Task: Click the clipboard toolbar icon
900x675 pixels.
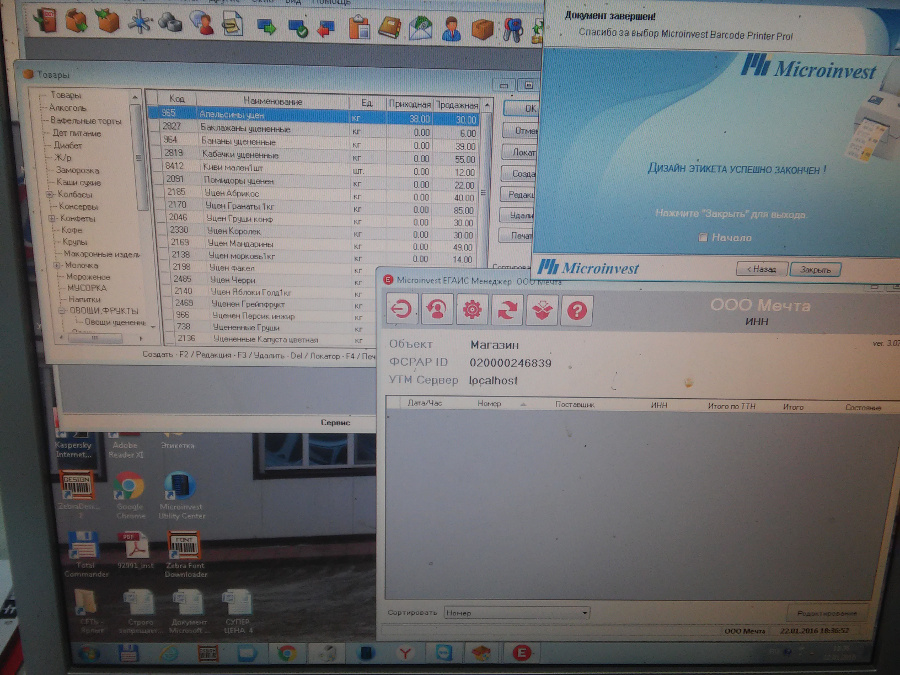Action: coord(360,28)
